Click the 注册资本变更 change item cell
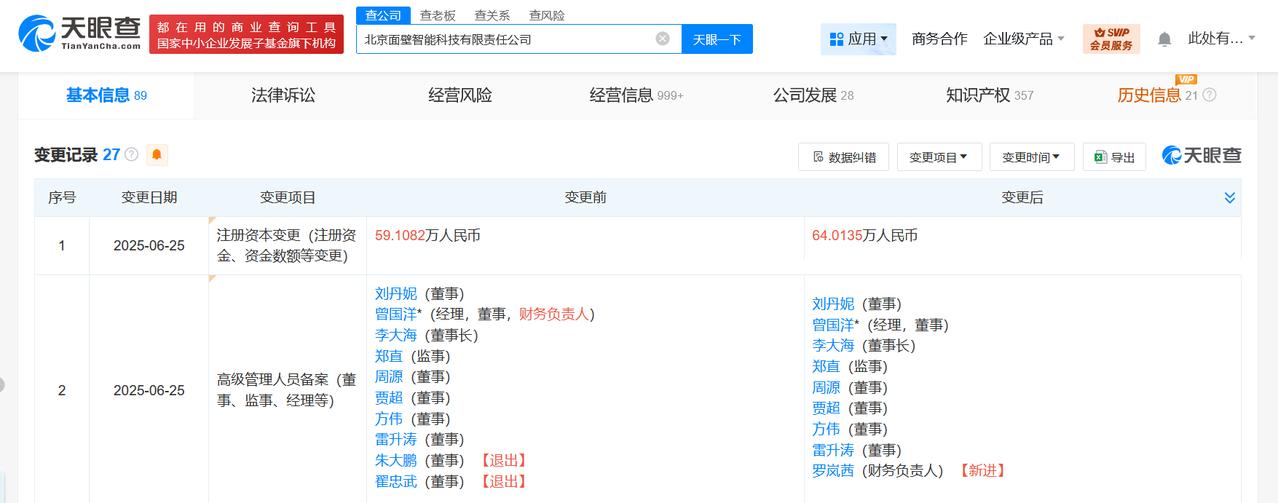This screenshot has height=503, width=1278. (x=287, y=245)
